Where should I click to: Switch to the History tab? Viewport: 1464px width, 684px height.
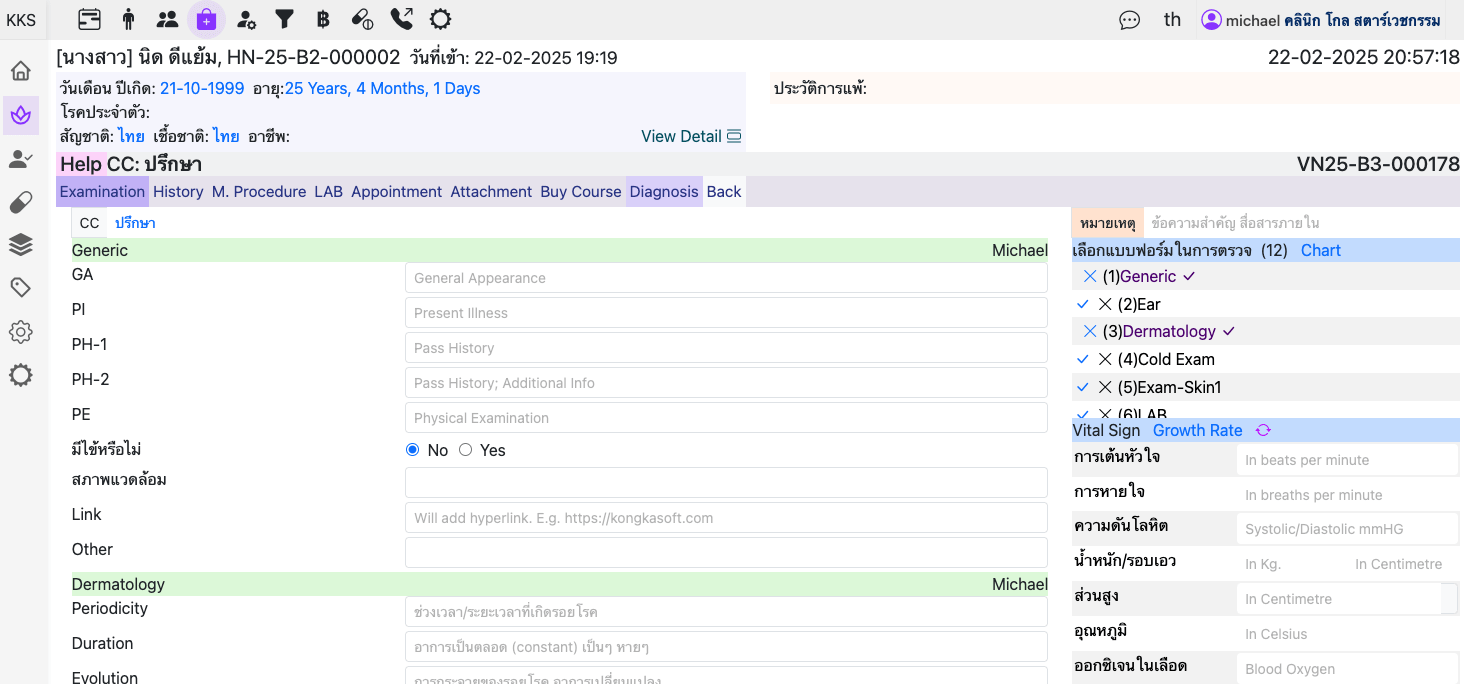point(178,192)
